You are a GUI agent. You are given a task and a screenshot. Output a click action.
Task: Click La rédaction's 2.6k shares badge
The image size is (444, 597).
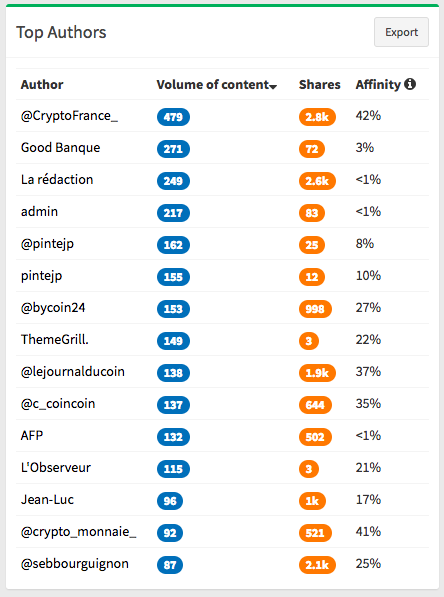pyautogui.click(x=317, y=180)
